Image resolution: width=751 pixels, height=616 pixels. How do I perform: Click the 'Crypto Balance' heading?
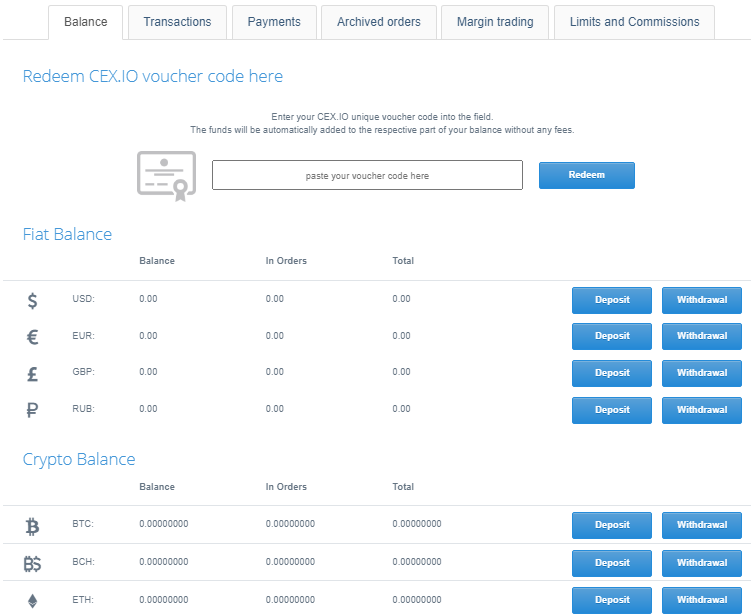(x=79, y=459)
